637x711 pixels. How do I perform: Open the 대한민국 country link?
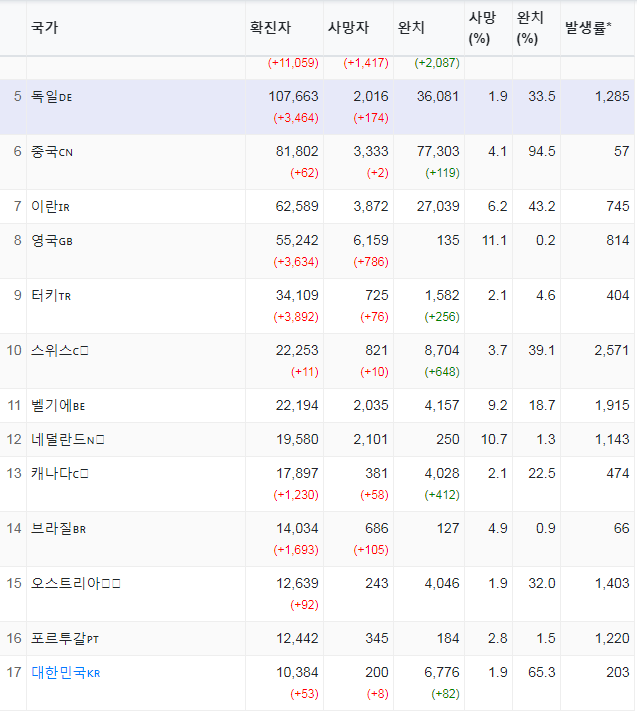tap(58, 673)
